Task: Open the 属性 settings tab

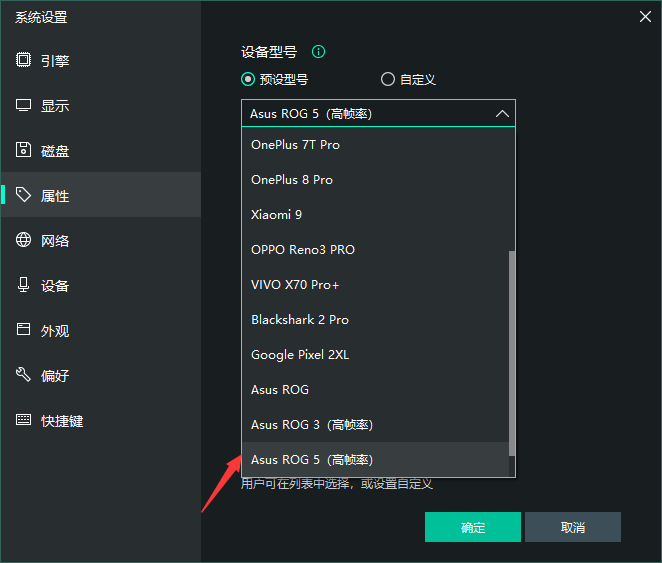Action: tap(55, 196)
